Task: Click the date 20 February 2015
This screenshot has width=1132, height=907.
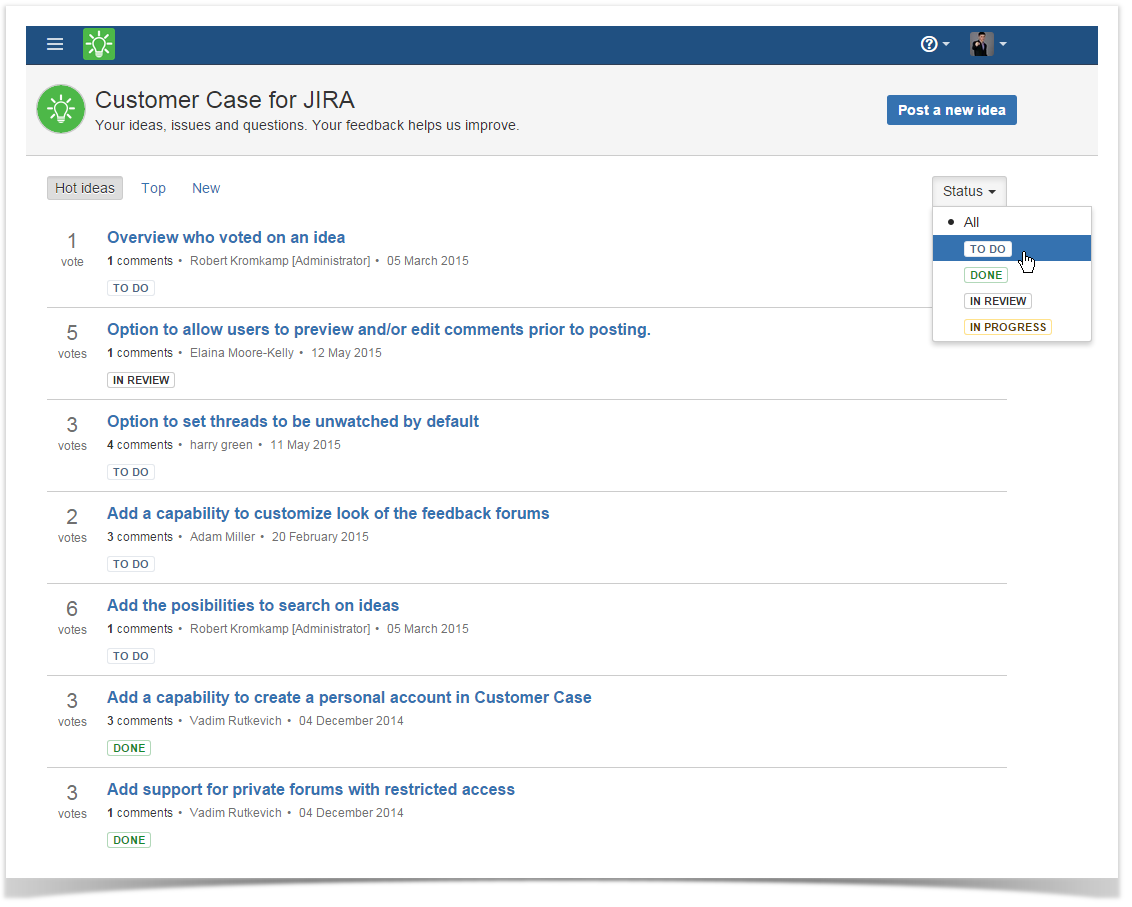Action: [320, 537]
